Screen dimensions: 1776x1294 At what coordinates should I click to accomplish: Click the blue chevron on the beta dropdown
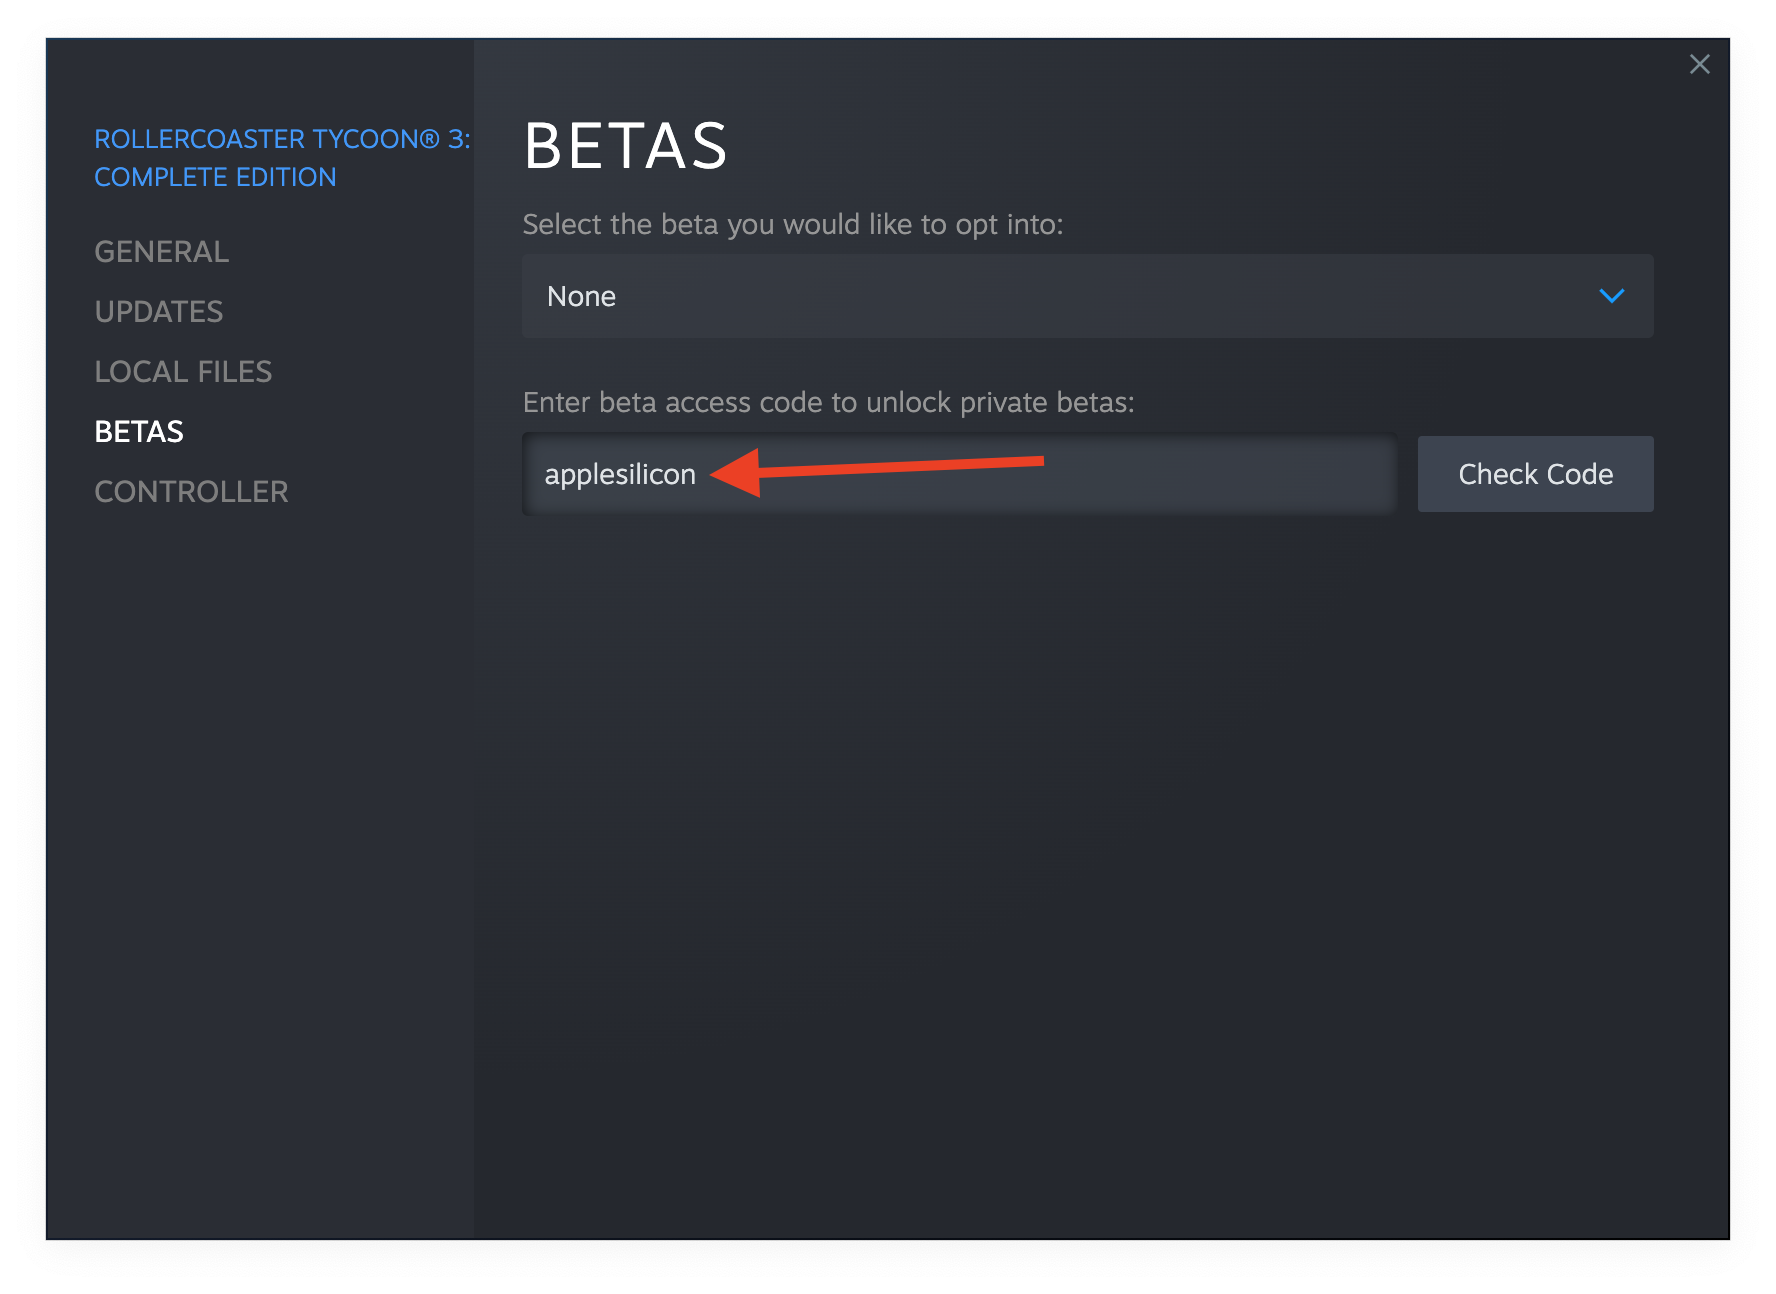1611,296
